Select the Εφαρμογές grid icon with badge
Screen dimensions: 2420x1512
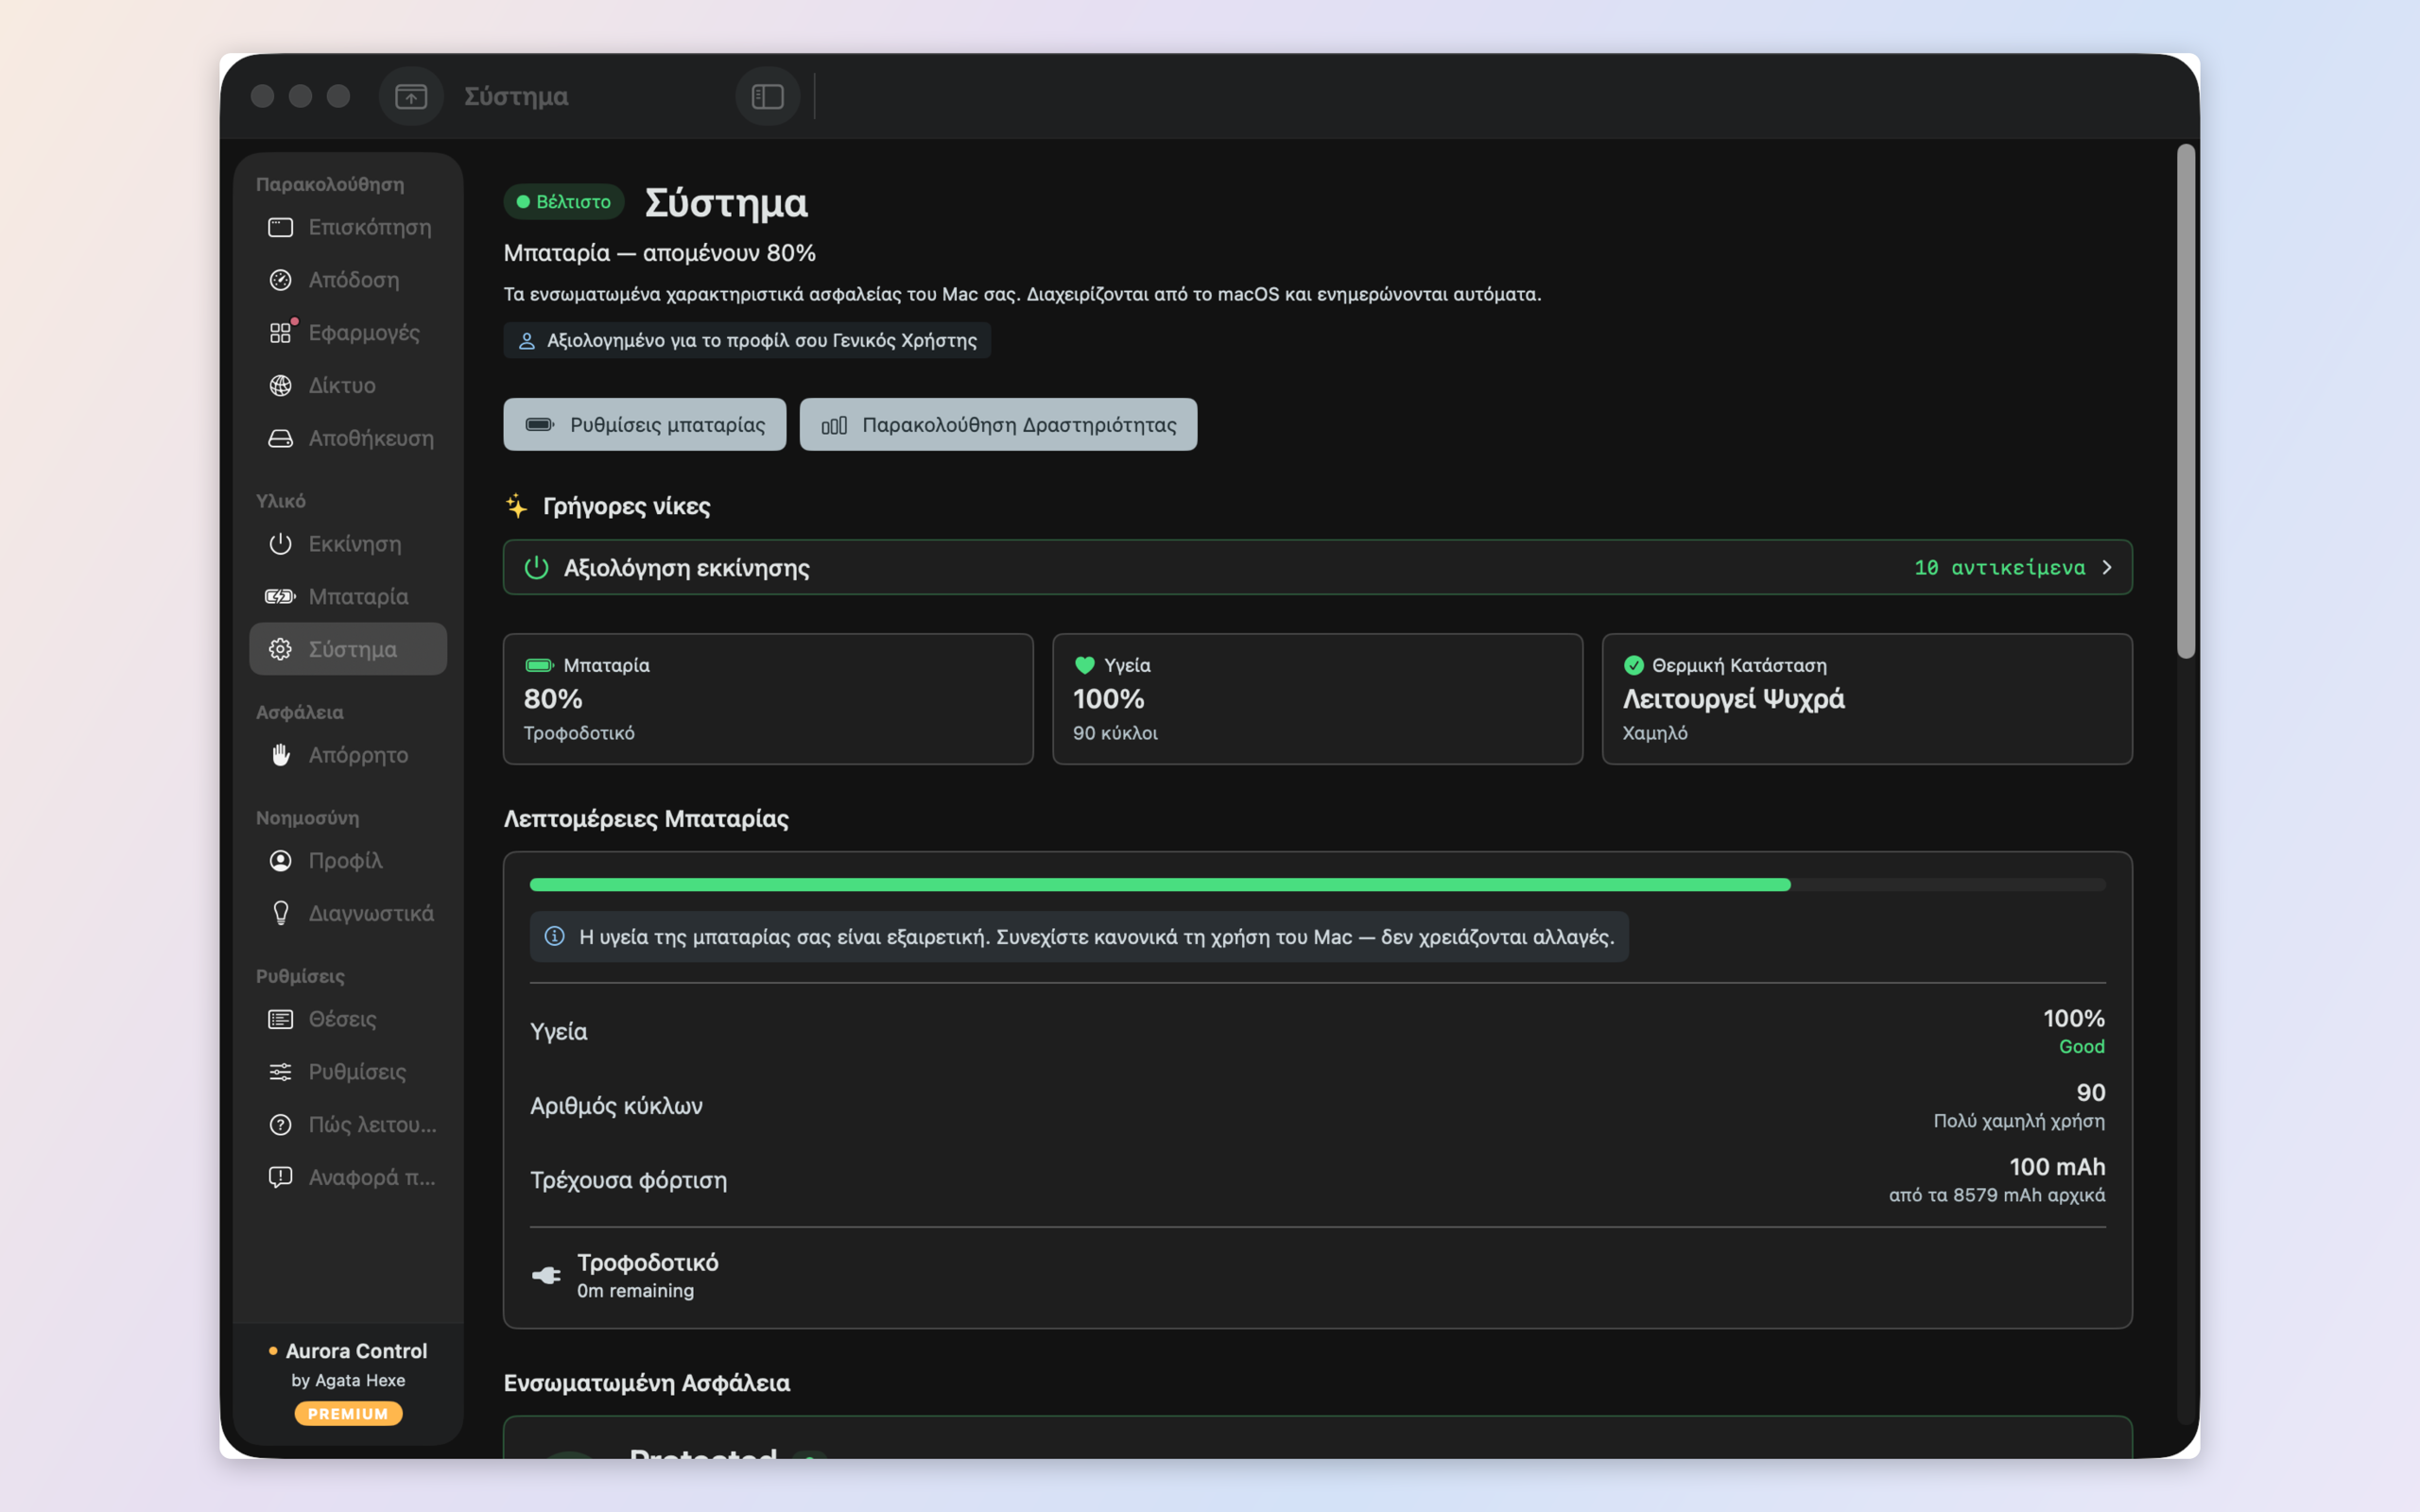pyautogui.click(x=280, y=333)
